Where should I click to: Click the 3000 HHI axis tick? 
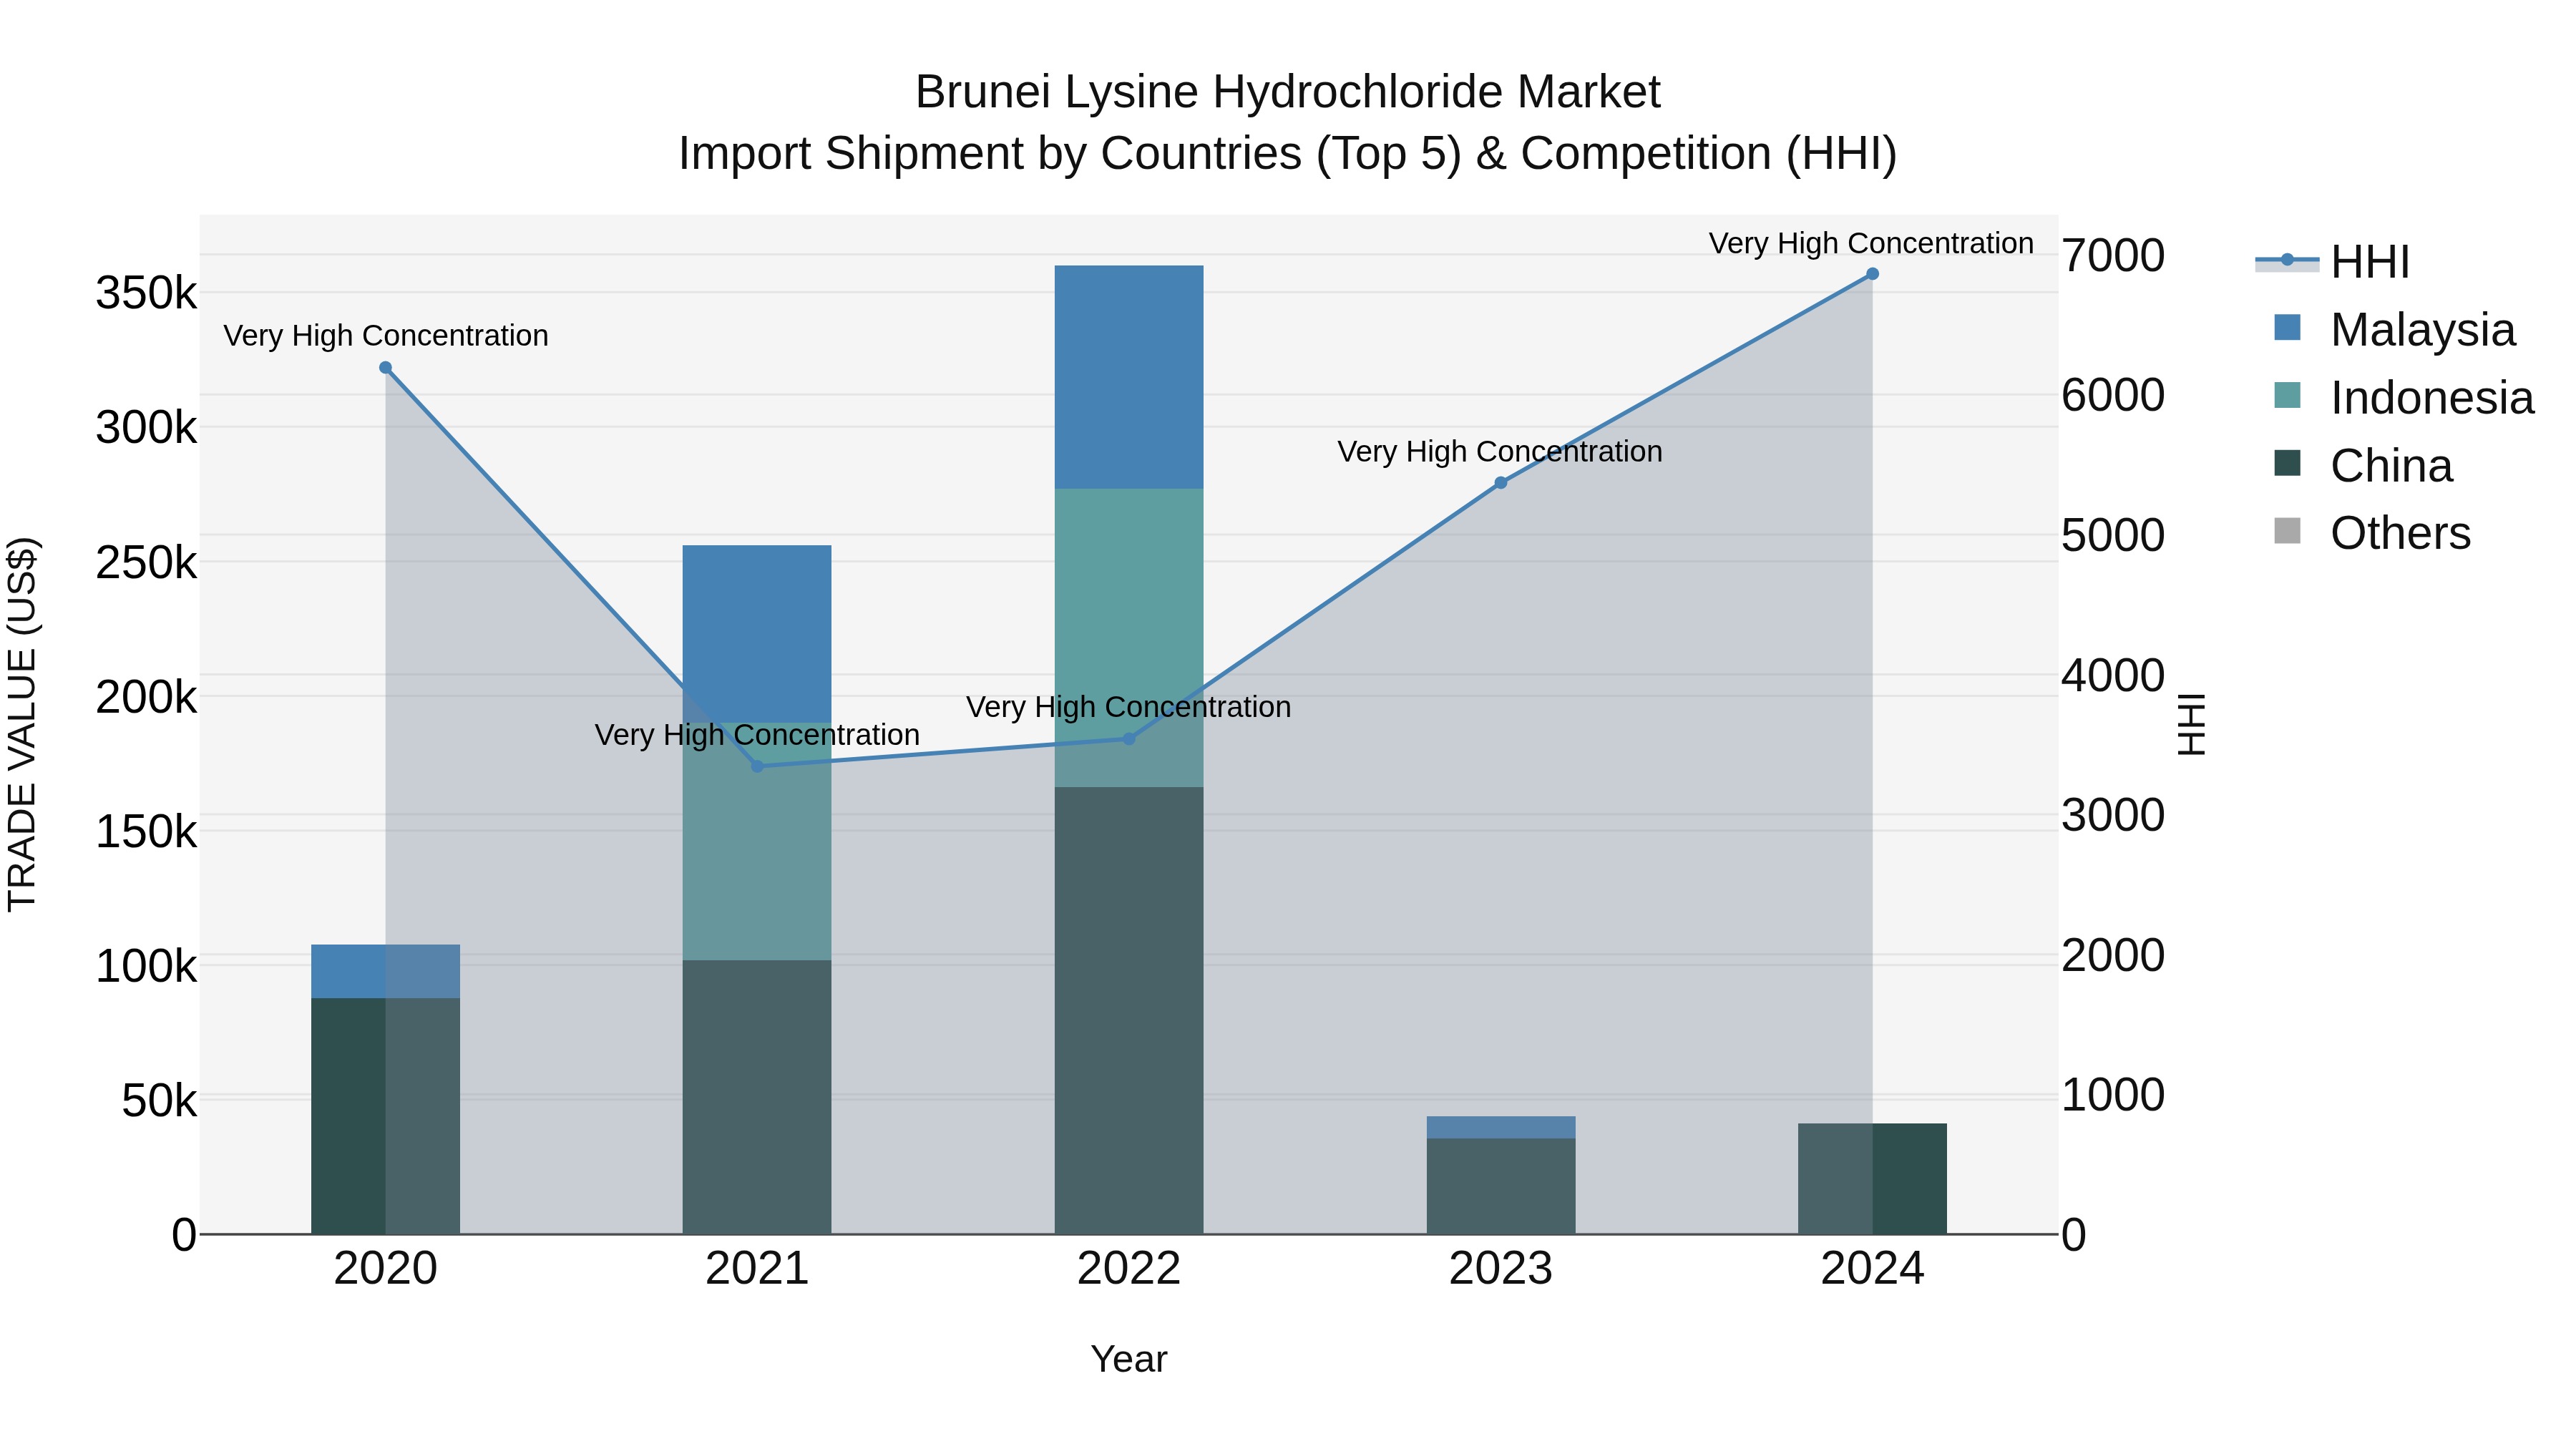pos(2113,816)
